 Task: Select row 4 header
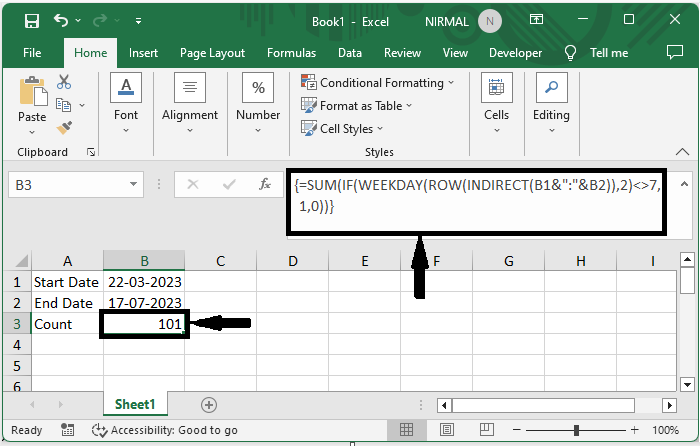click(17, 345)
